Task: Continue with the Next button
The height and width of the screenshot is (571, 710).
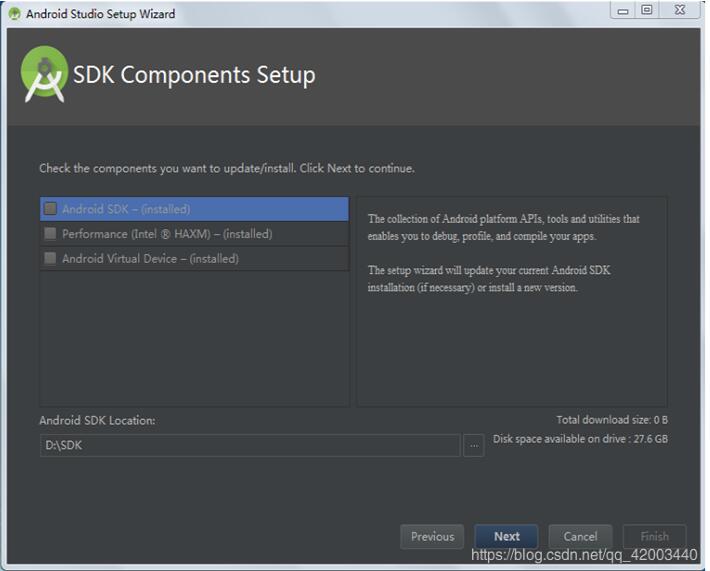Action: click(x=506, y=537)
